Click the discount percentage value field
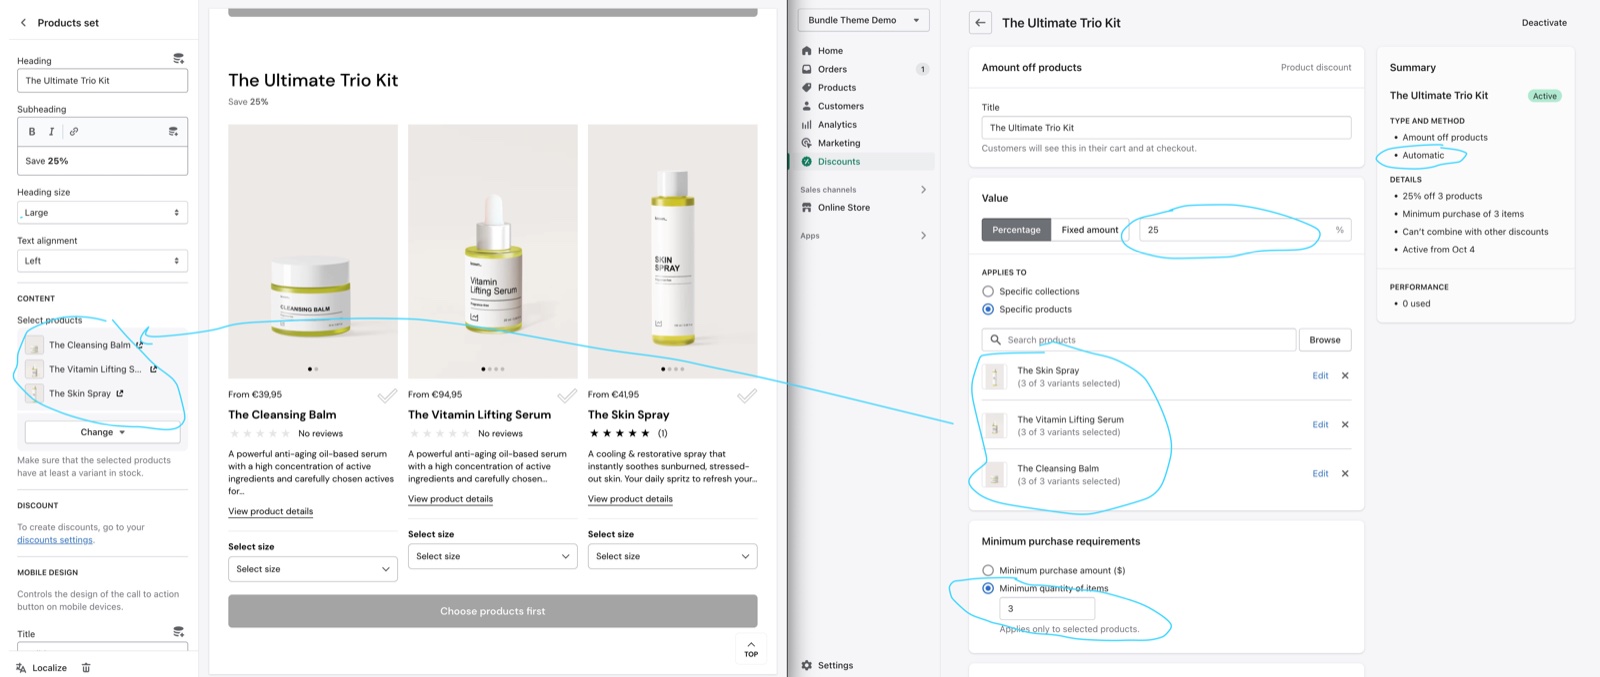 1245,230
